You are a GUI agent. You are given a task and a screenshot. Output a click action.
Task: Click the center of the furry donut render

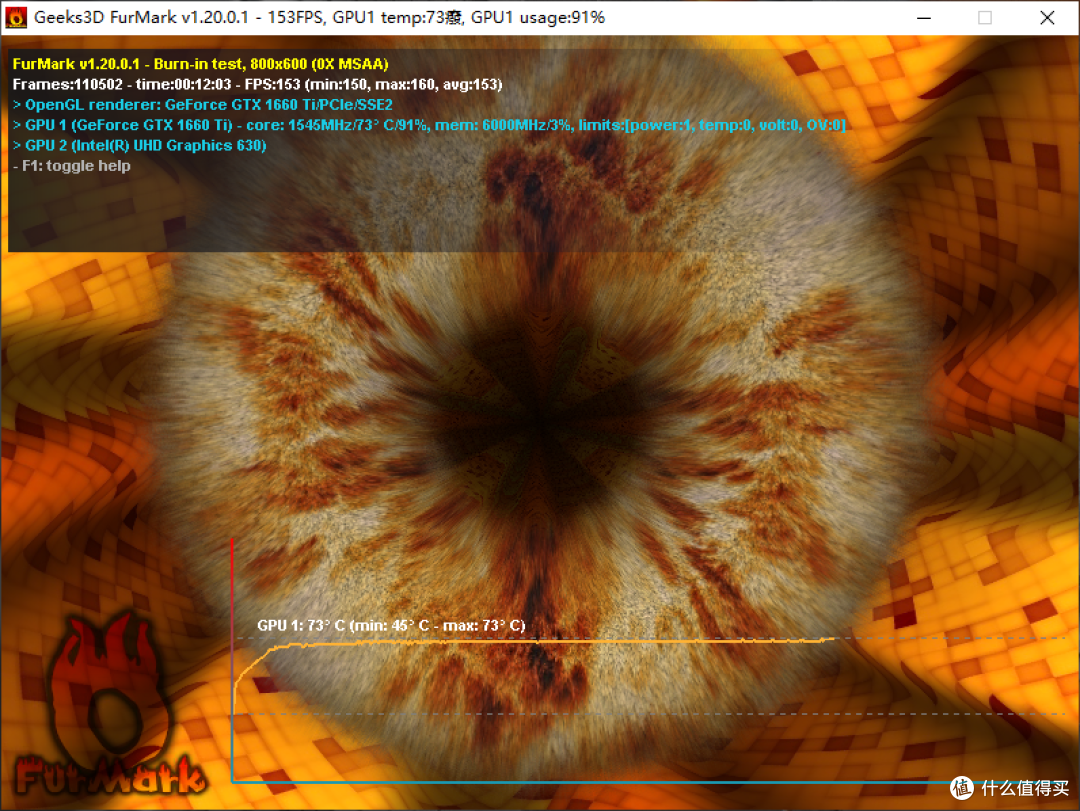point(540,418)
